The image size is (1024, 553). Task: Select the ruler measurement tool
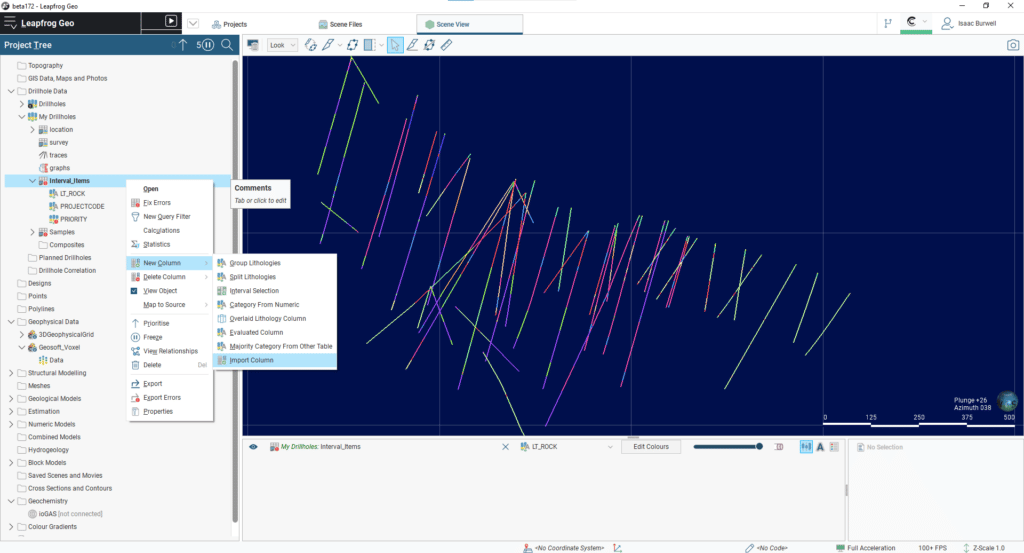tap(446, 45)
